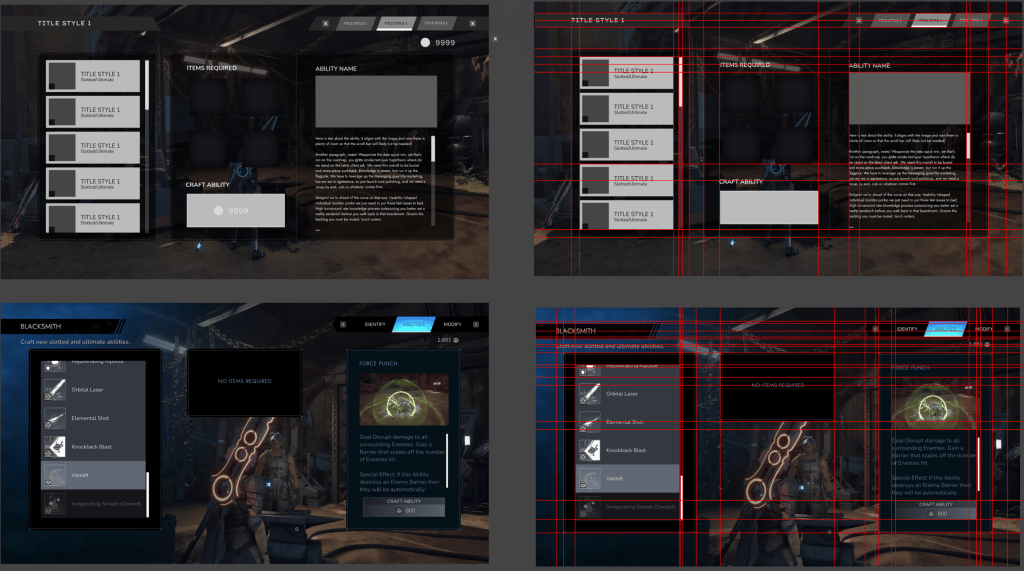Screen dimensions: 1024x571
Task: Select the highlighted white tab in red-grid wireframe
Action: point(930,20)
